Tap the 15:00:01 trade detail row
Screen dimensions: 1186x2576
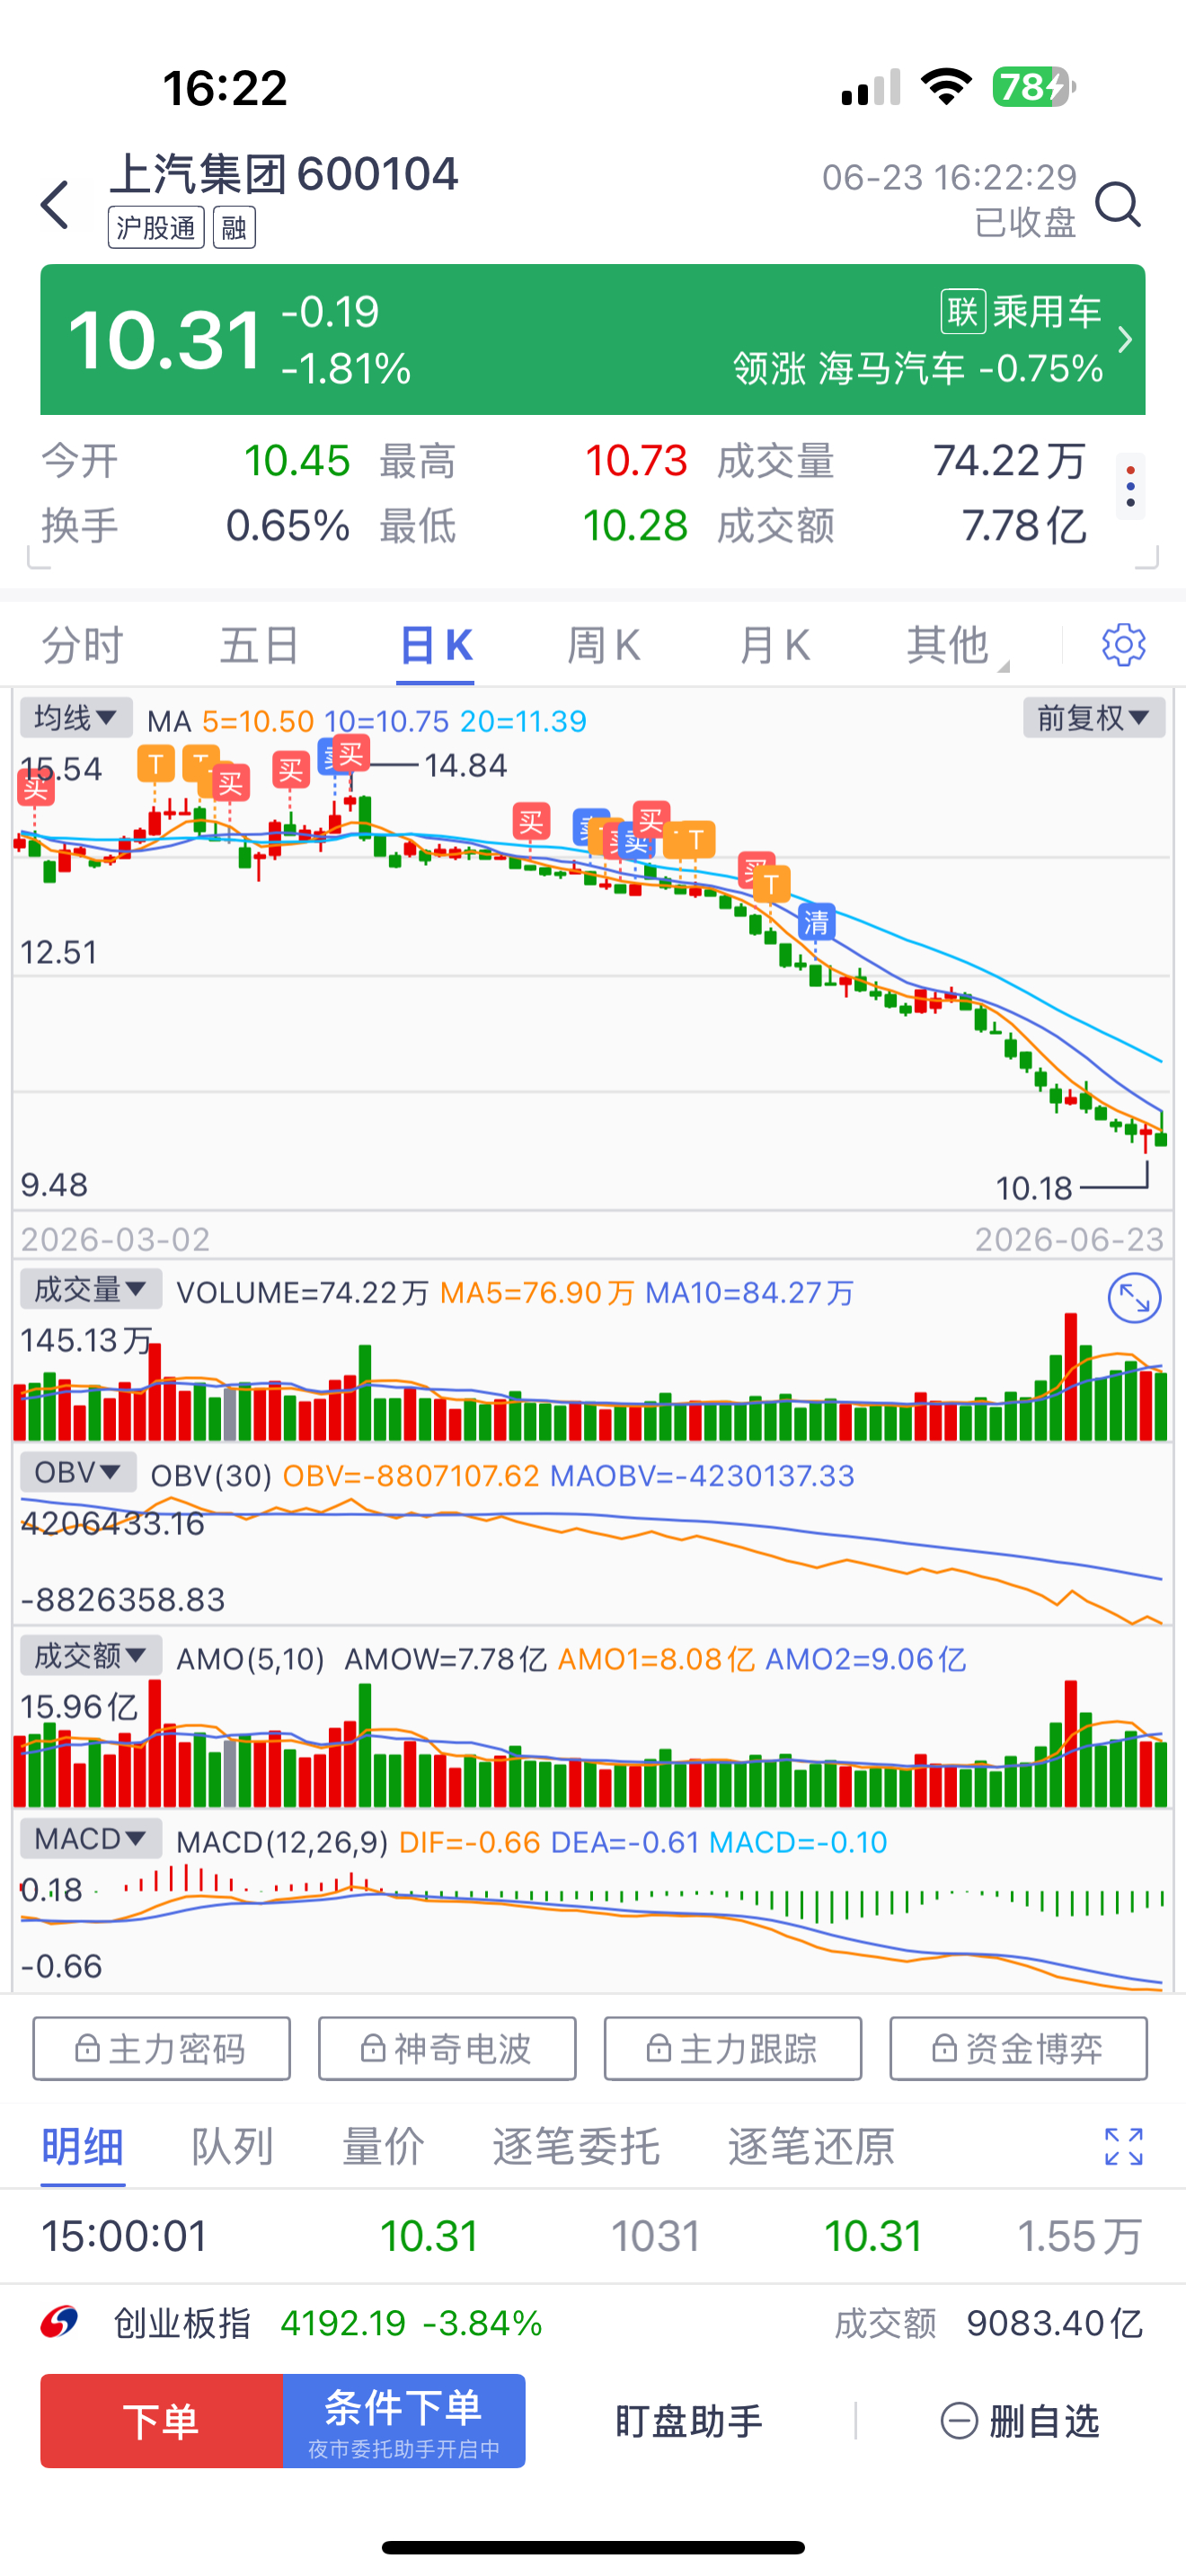coord(592,2236)
